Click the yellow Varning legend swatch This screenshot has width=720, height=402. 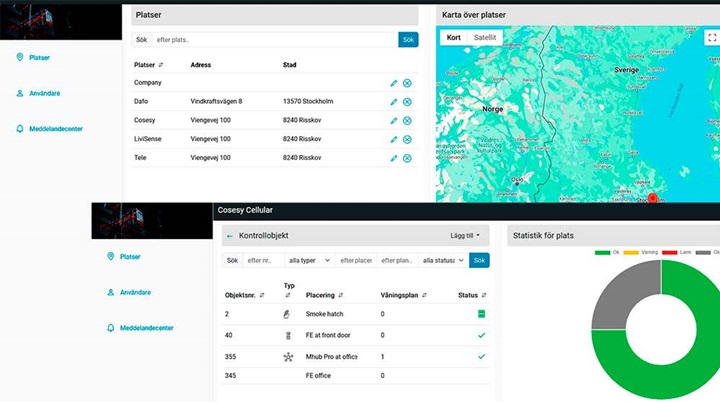[631, 252]
